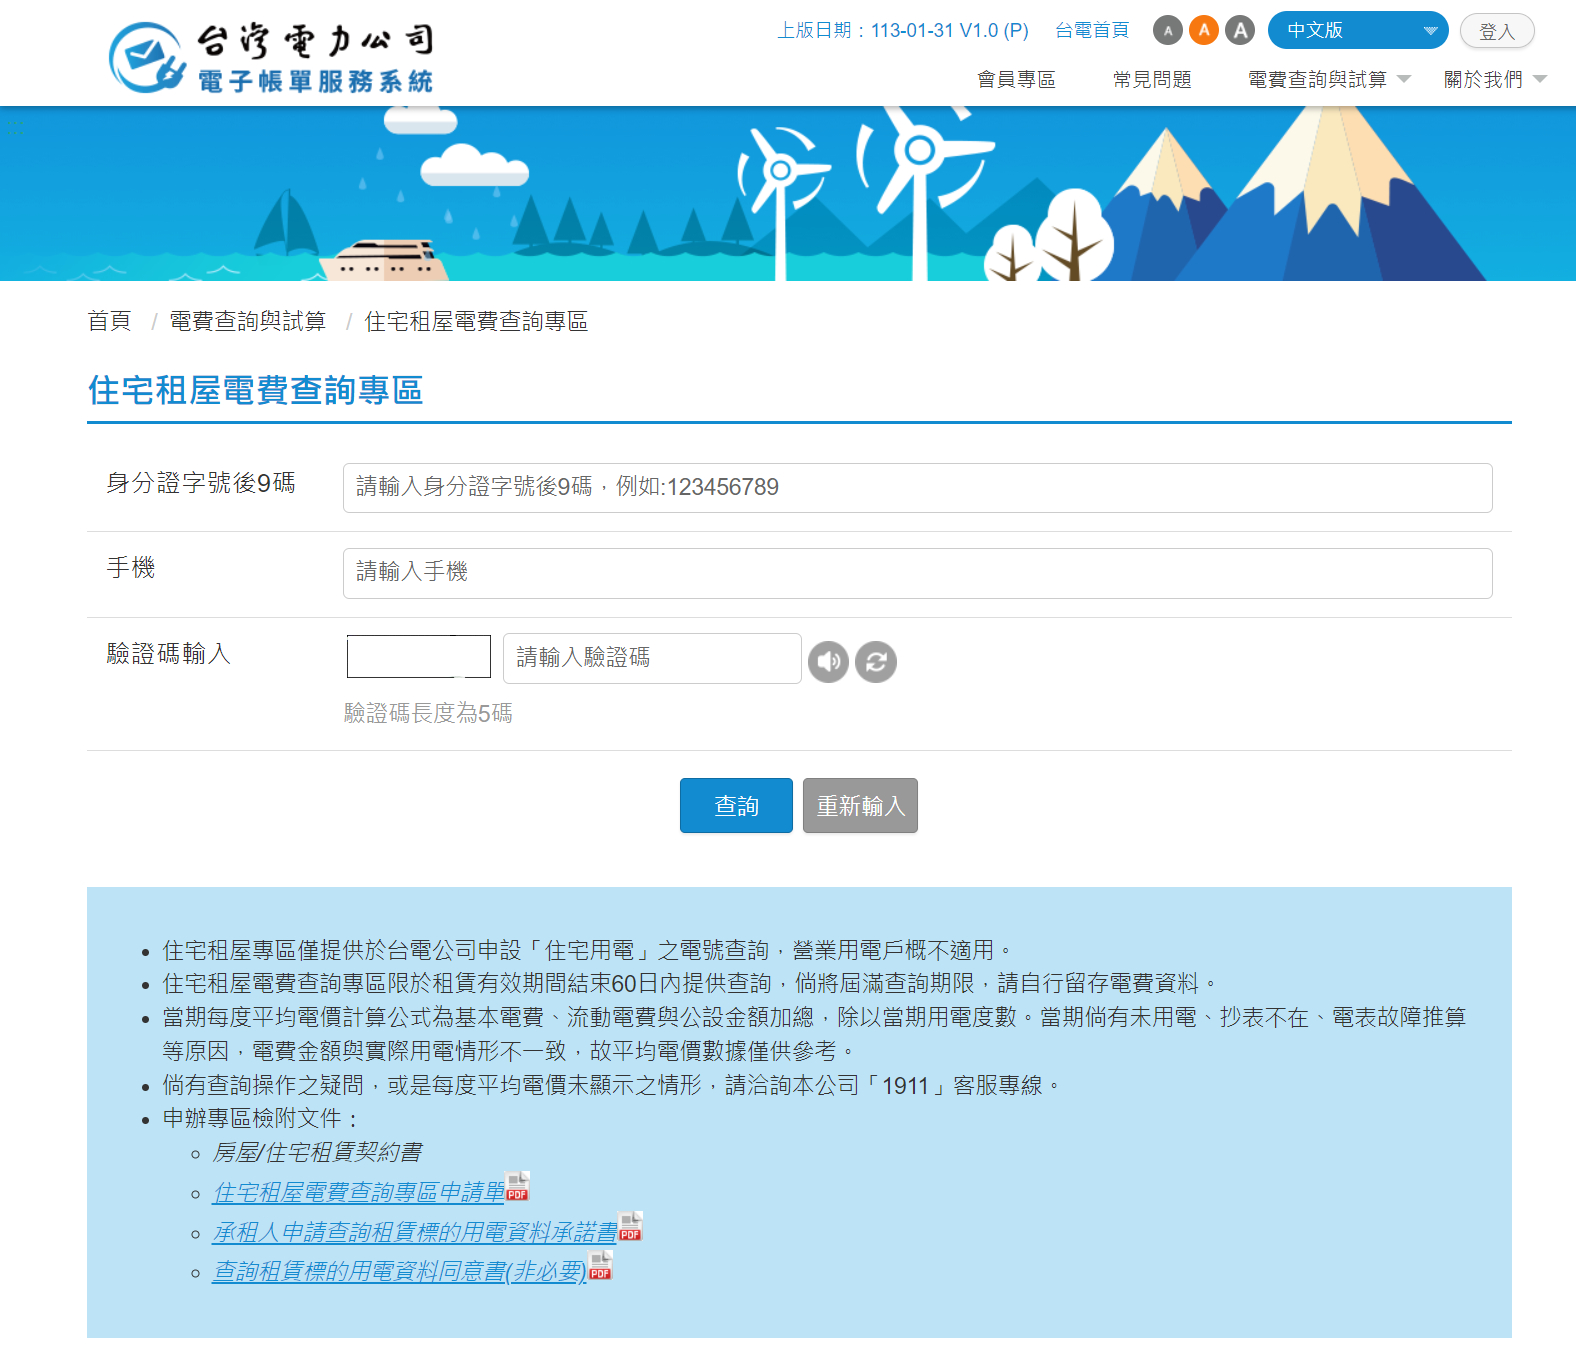Open the 中文版 language dropdown
This screenshot has height=1358, width=1576.
click(x=1357, y=30)
